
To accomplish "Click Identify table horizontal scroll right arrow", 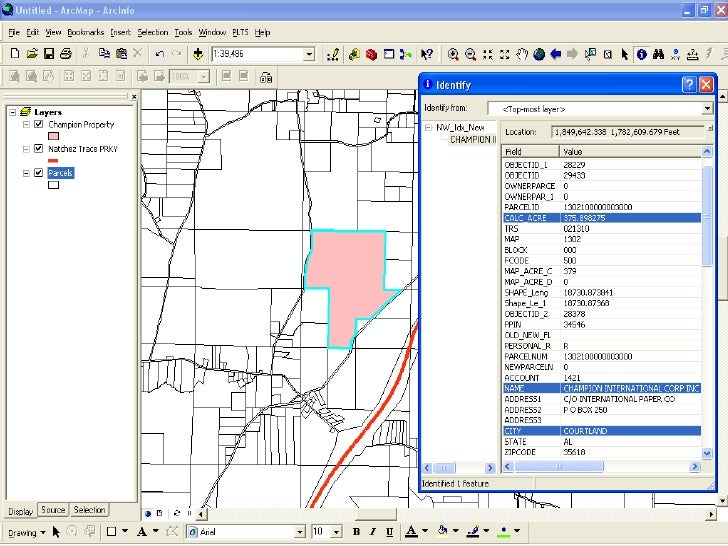I will (x=695, y=466).
